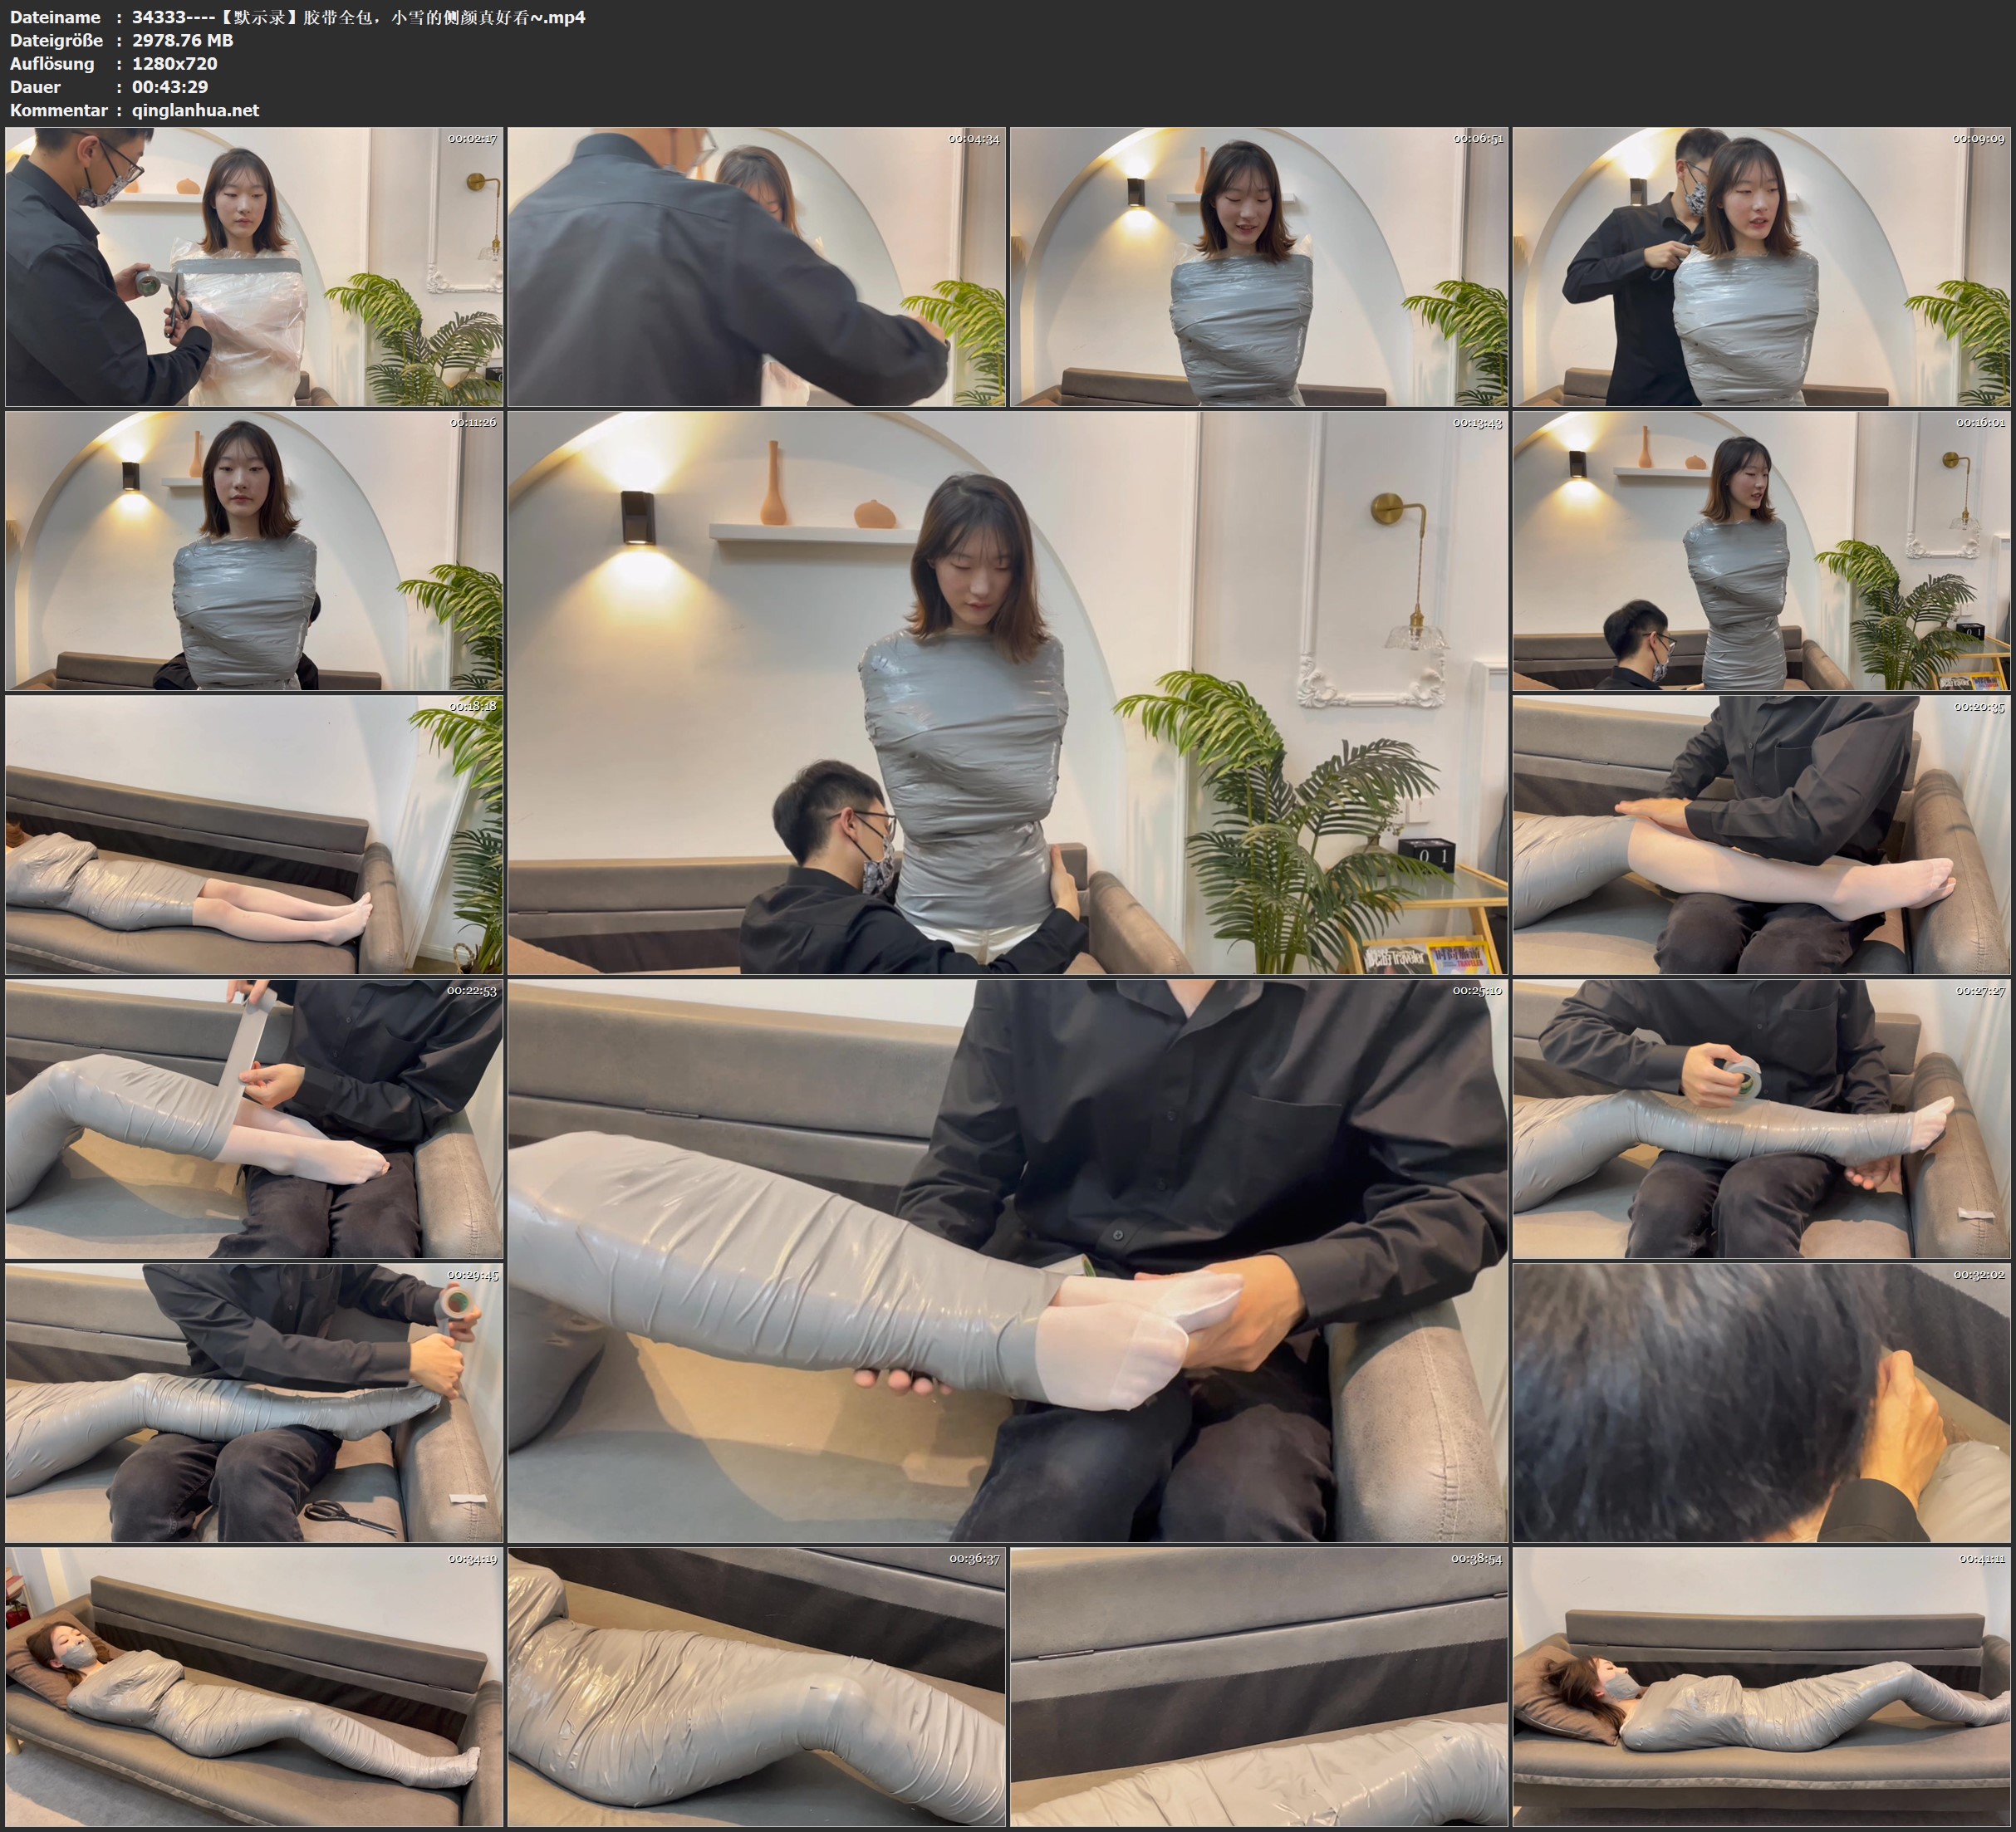Click the thumbnail timestamped 00:29:45
Image resolution: width=2016 pixels, height=1832 pixels.
click(x=254, y=1402)
